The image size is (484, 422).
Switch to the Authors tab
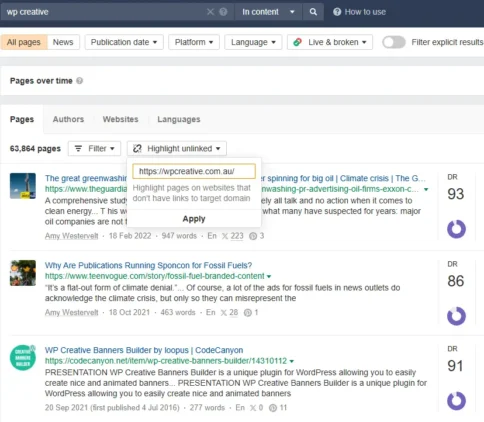[68, 119]
